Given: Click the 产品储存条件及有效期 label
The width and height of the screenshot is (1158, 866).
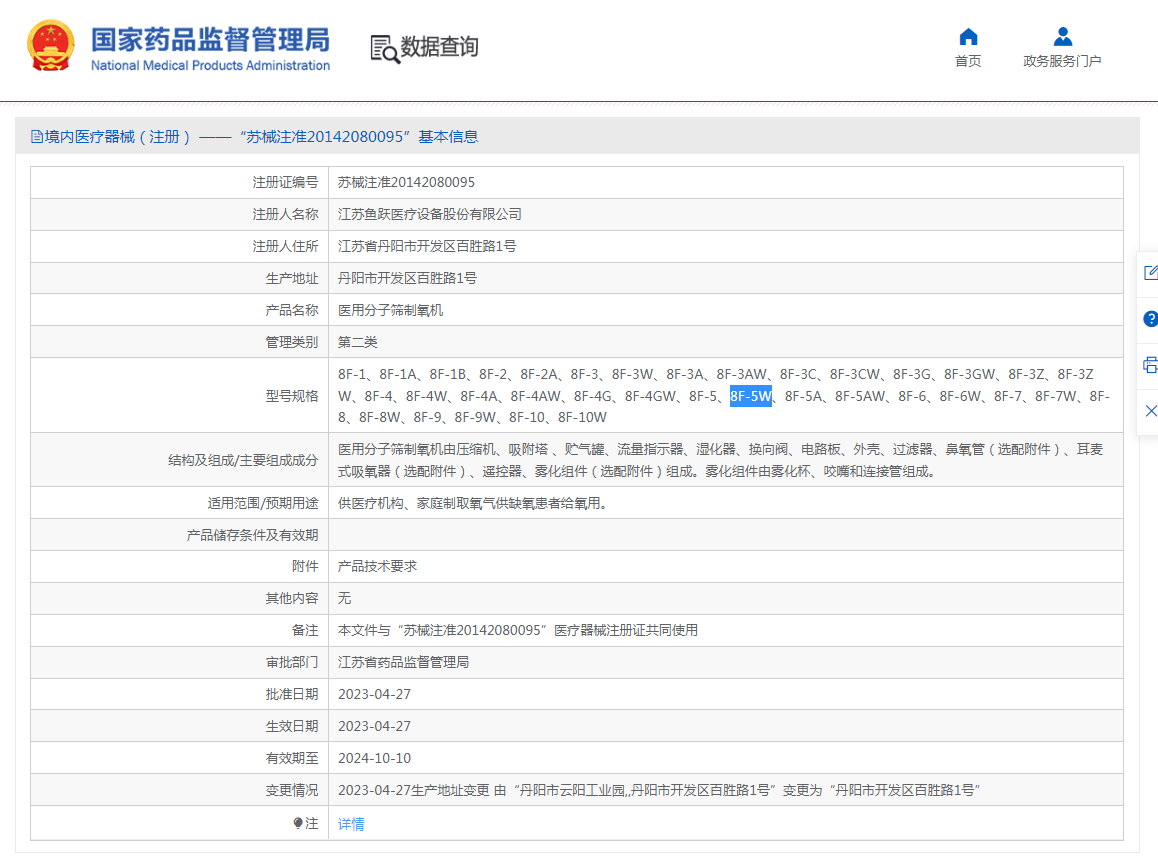Looking at the screenshot, I should tap(253, 535).
